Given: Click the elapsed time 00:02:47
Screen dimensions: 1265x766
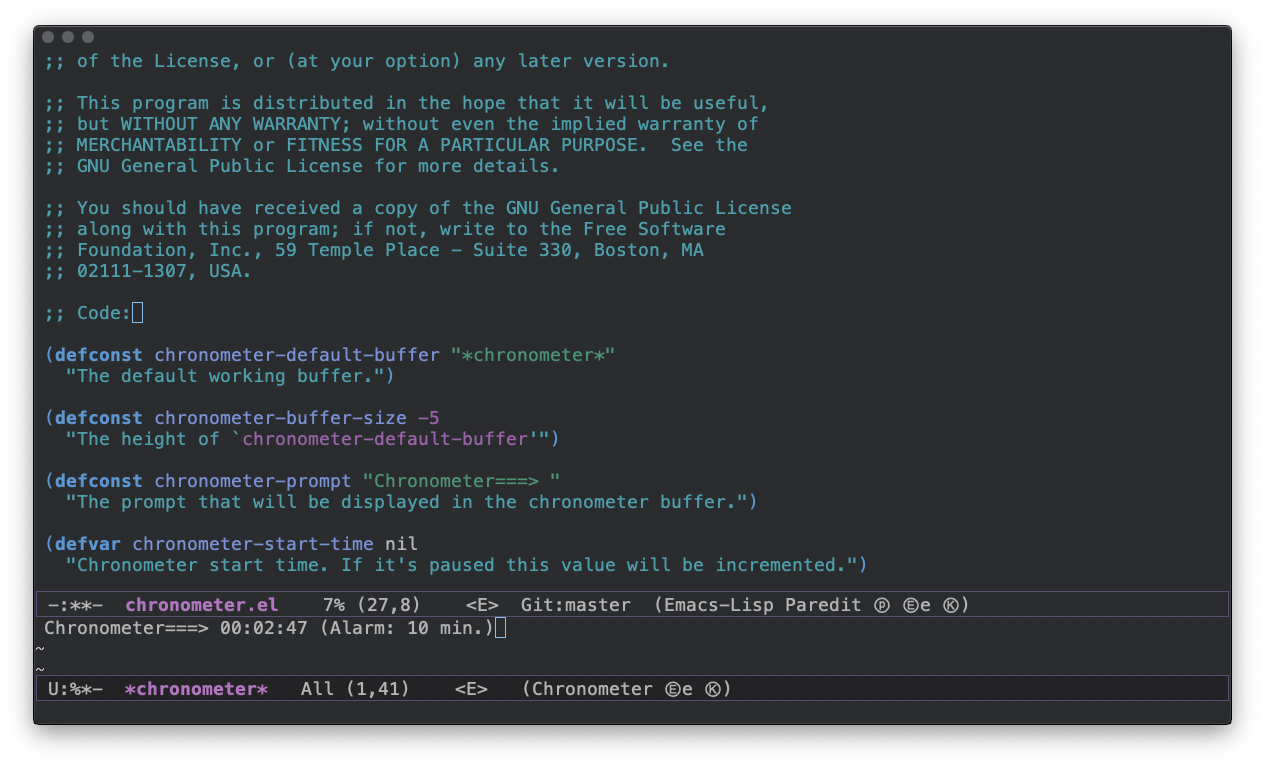Looking at the screenshot, I should point(264,628).
